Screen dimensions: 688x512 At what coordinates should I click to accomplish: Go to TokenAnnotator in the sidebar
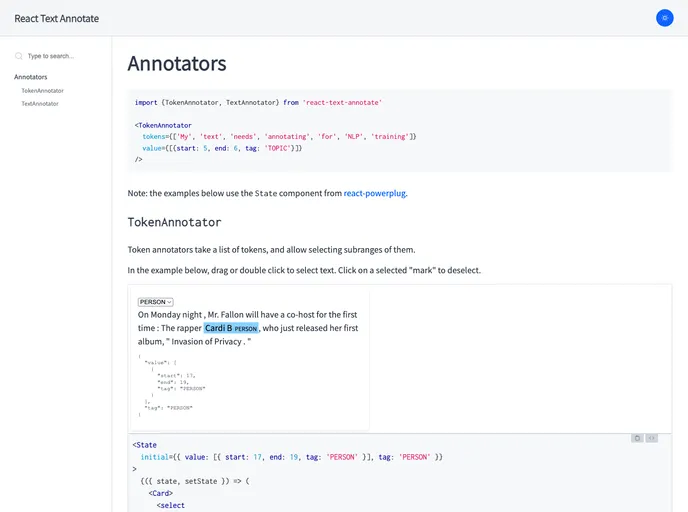[43, 90]
